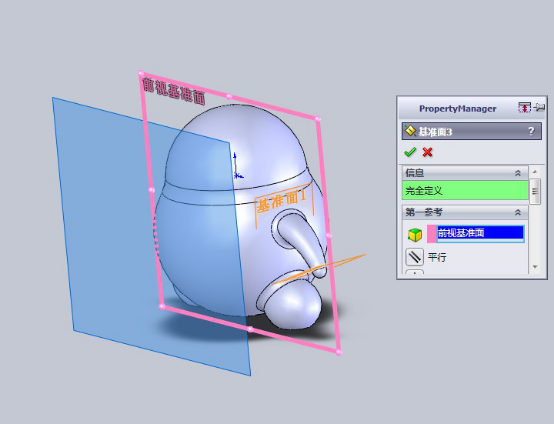This screenshot has height=424, width=554.
Task: Open help for 基准面3 feature
Action: click(531, 131)
